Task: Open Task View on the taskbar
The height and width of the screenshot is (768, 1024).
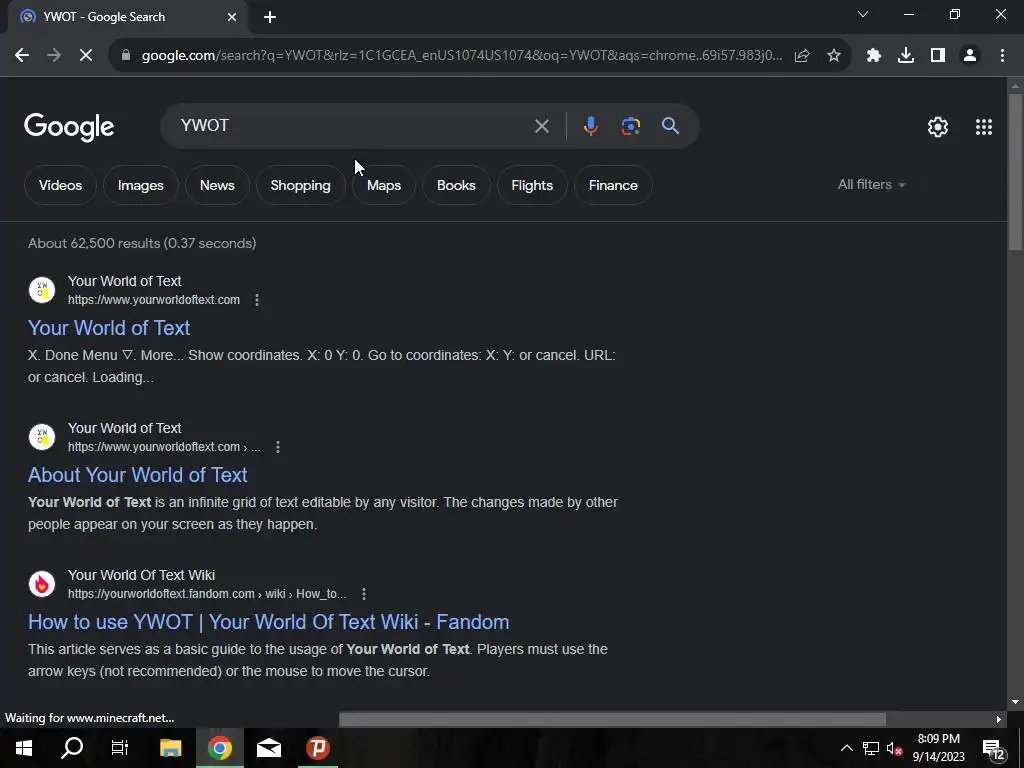Action: pos(120,748)
